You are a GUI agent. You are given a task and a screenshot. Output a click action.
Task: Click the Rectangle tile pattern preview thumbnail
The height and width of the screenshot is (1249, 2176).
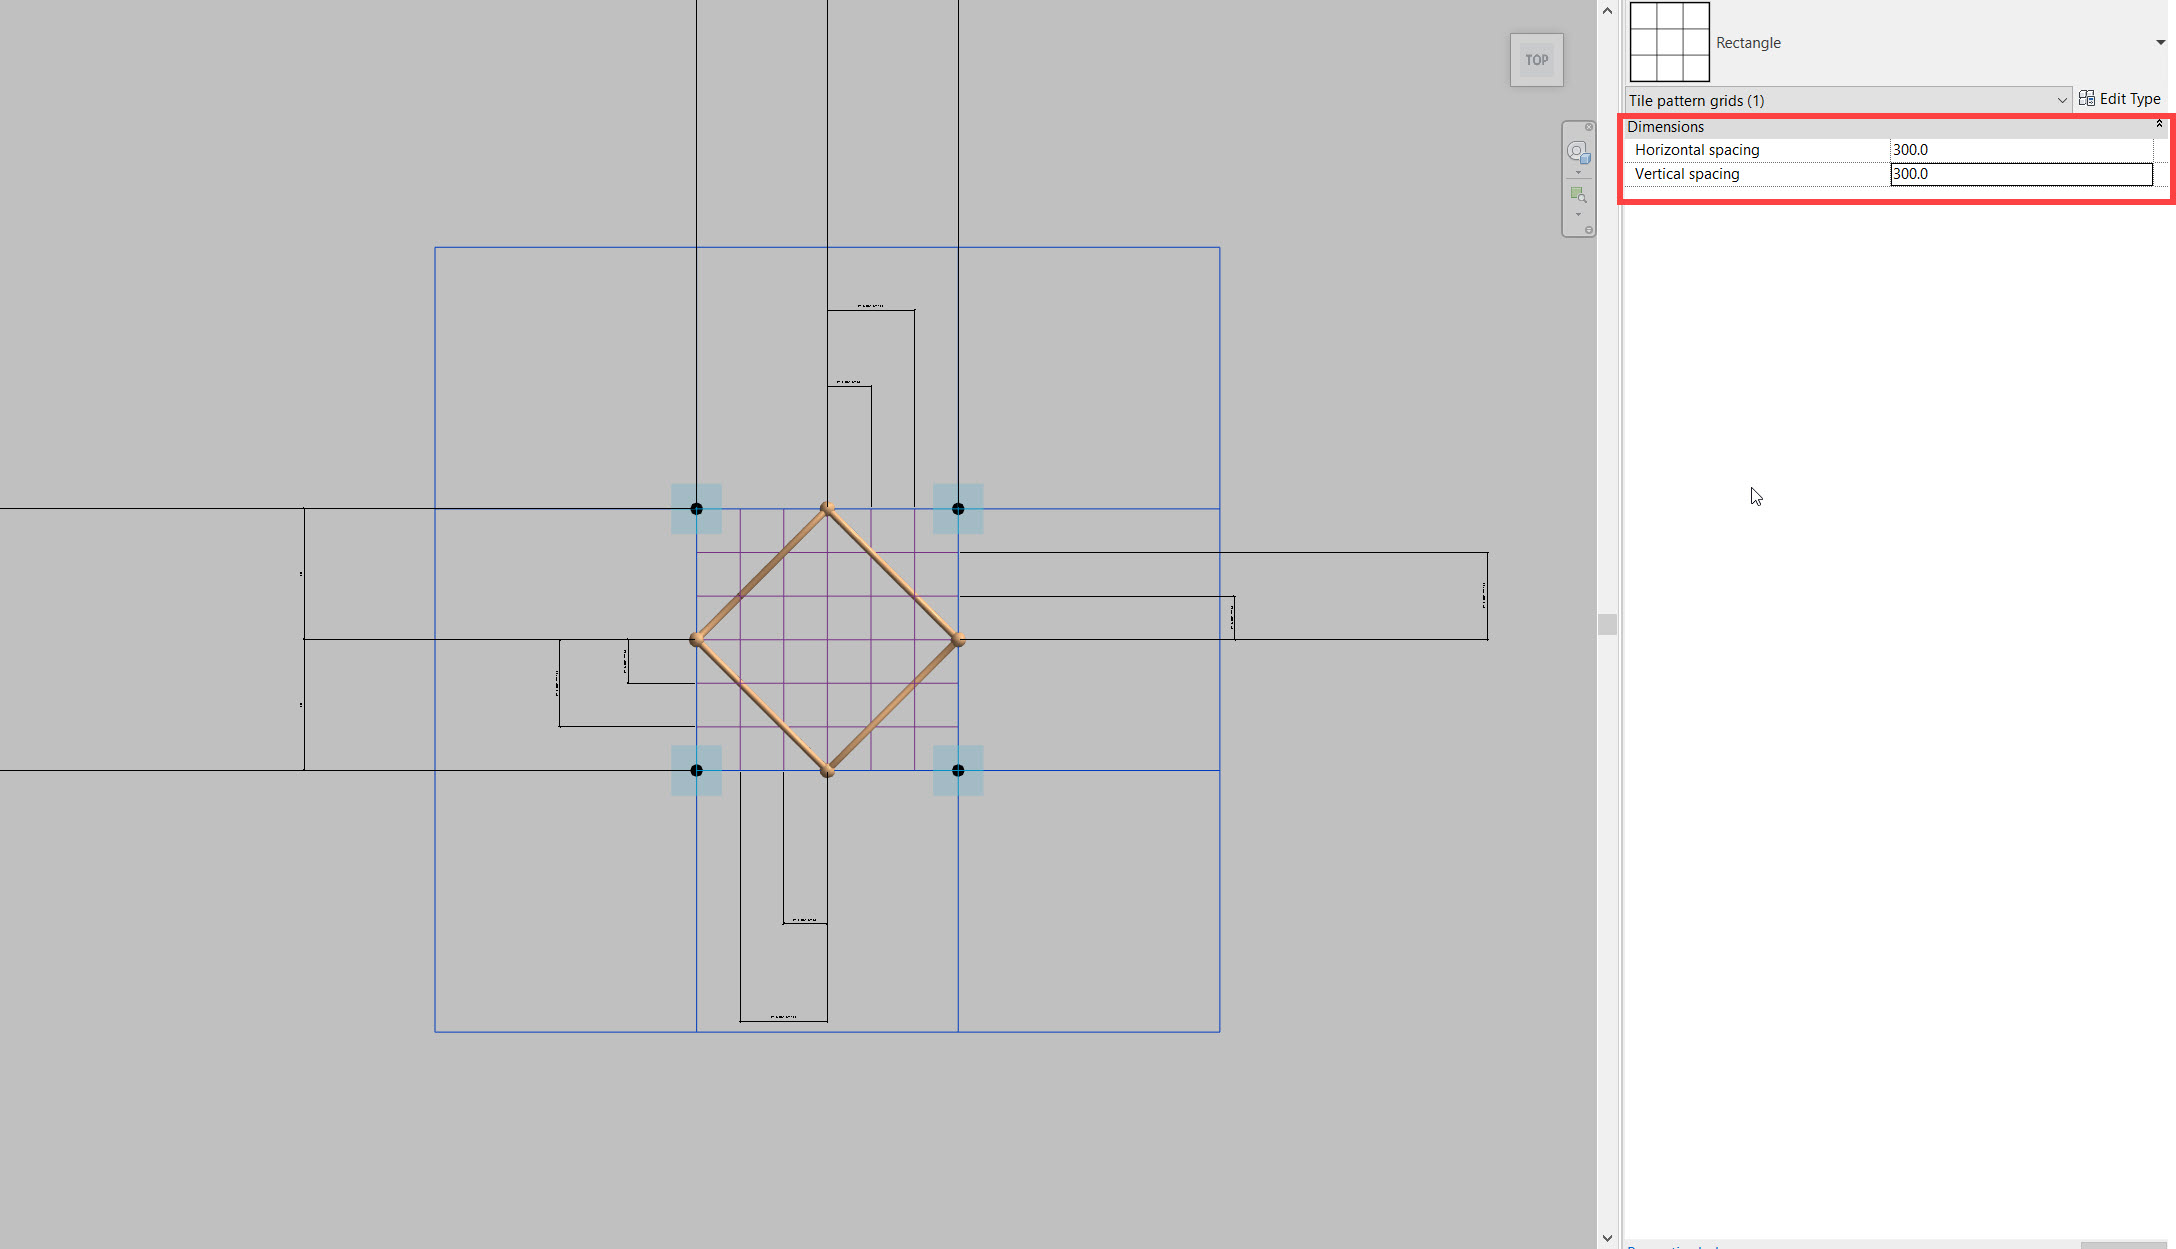coord(1668,41)
